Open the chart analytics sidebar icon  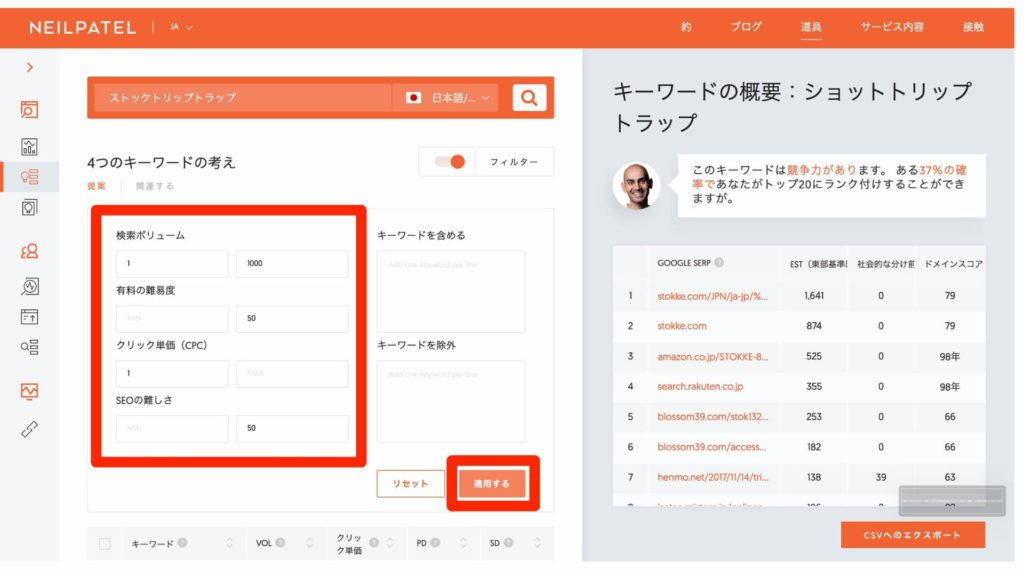coord(30,146)
